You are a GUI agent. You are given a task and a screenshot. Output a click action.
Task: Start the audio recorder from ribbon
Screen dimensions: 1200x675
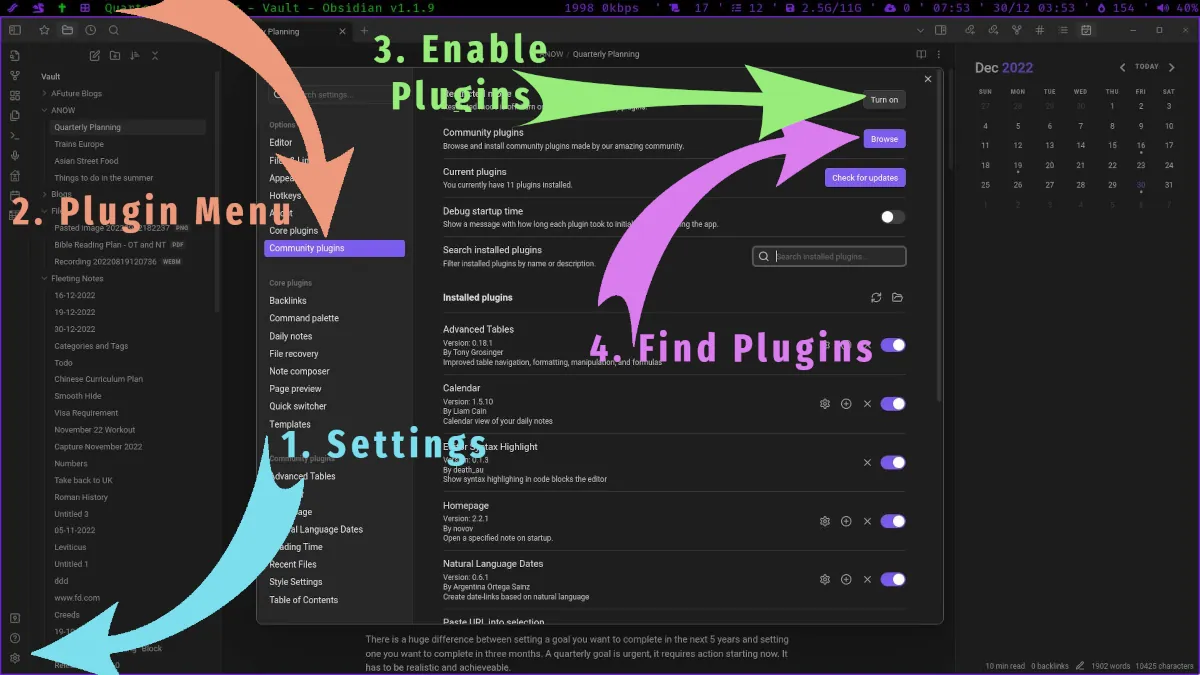click(14, 155)
